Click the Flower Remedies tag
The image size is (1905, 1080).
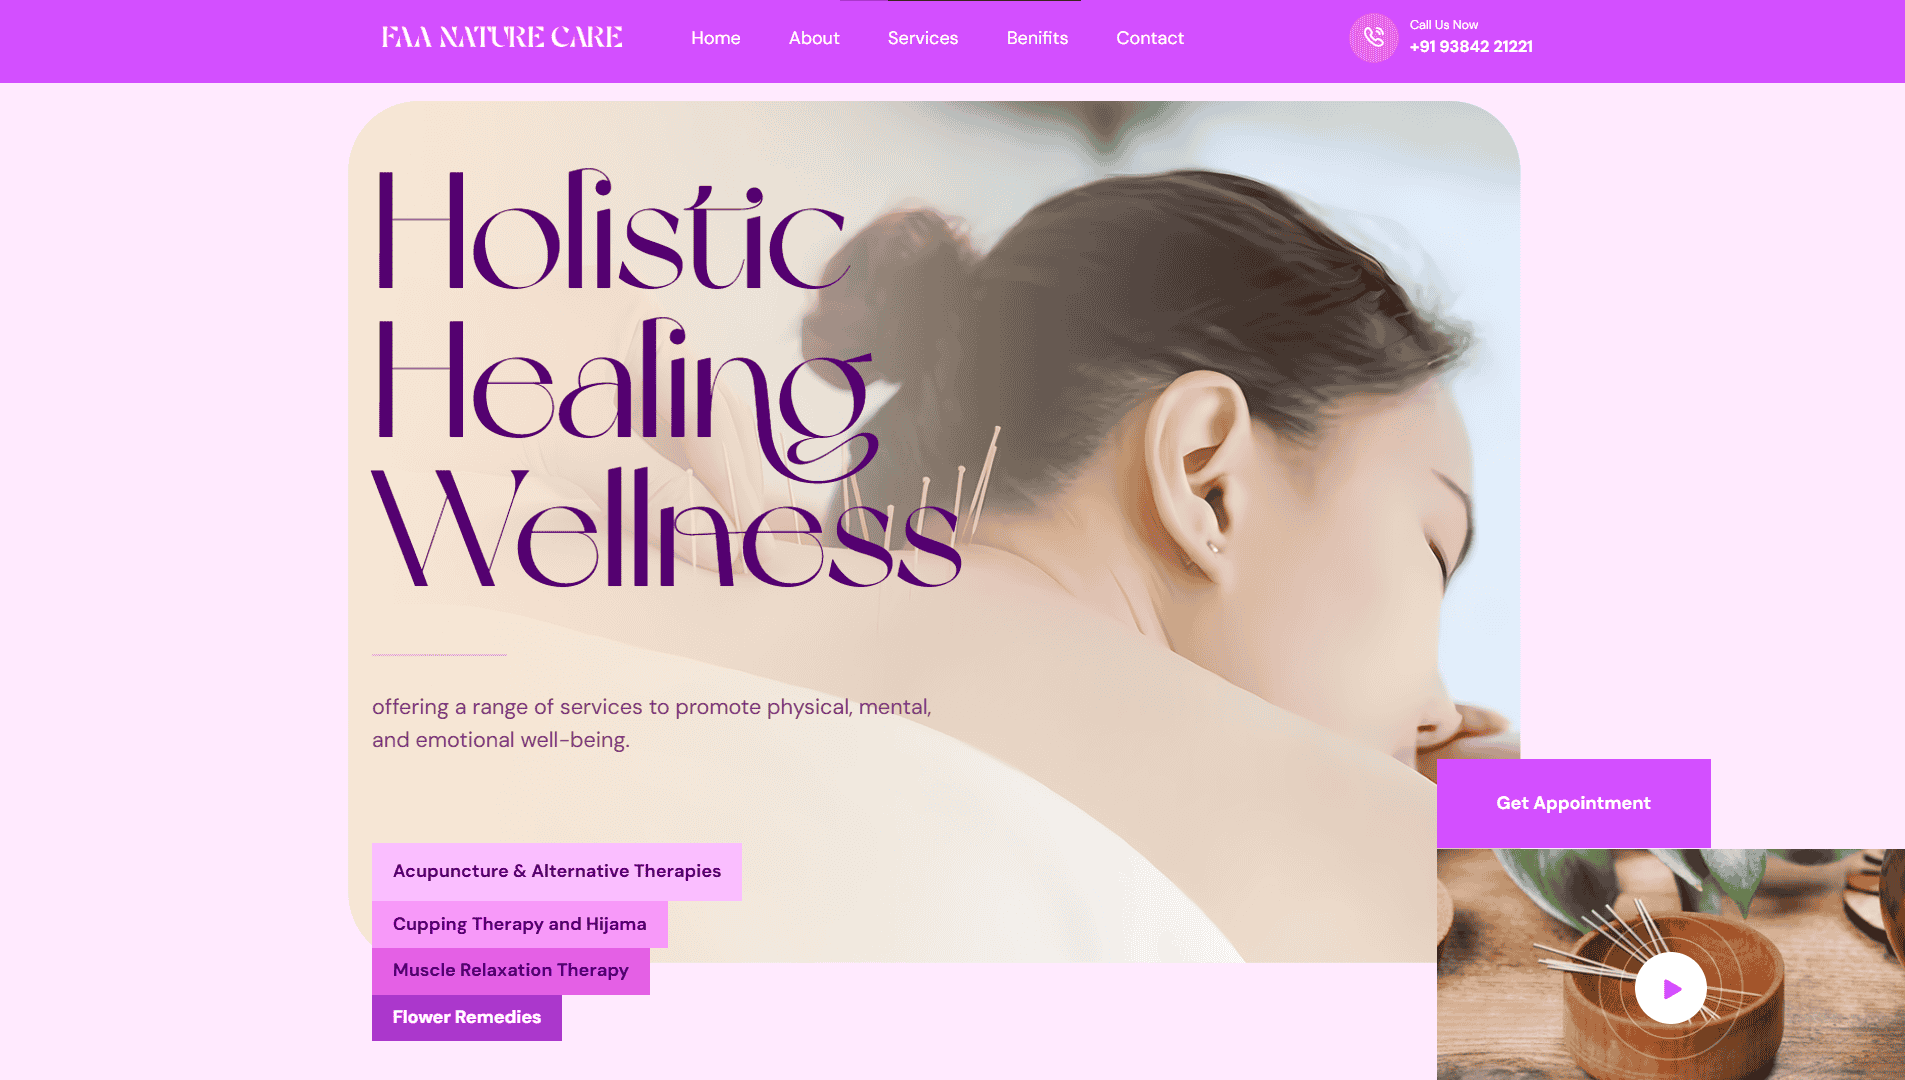tap(467, 1017)
